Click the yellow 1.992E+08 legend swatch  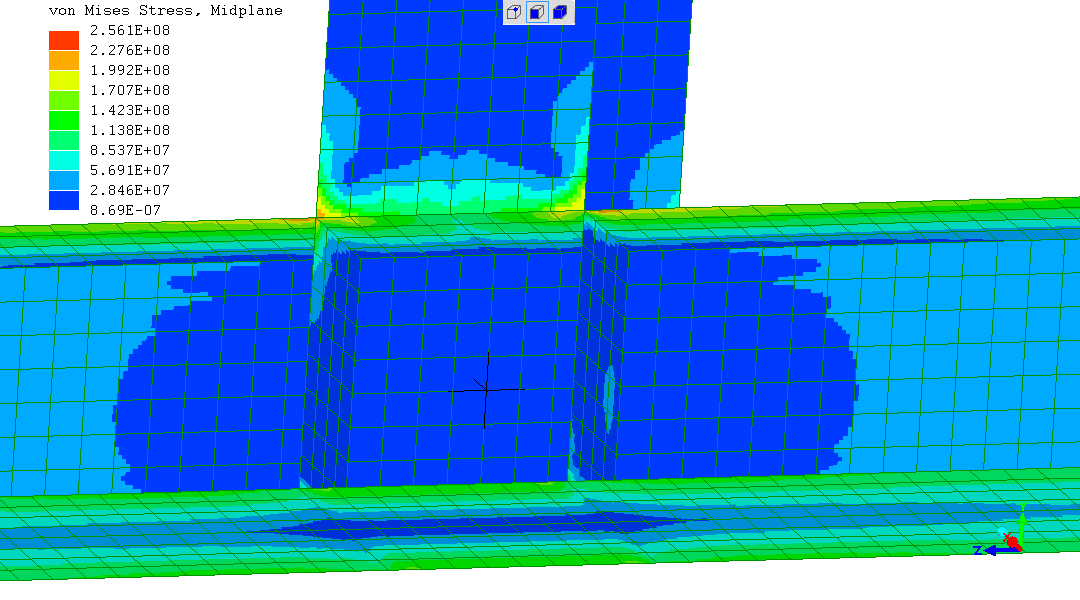pos(64,80)
